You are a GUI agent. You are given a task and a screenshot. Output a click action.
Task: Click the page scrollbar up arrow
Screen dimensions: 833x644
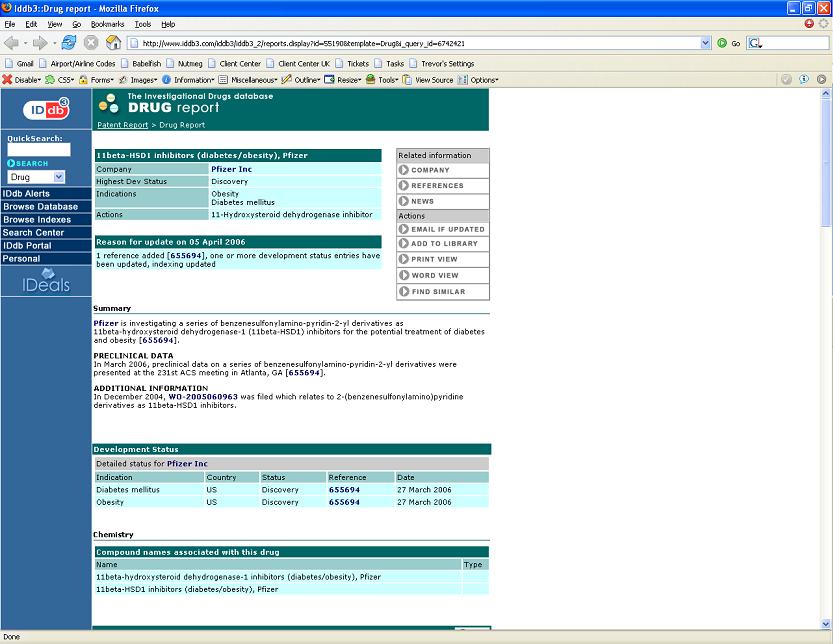click(826, 94)
